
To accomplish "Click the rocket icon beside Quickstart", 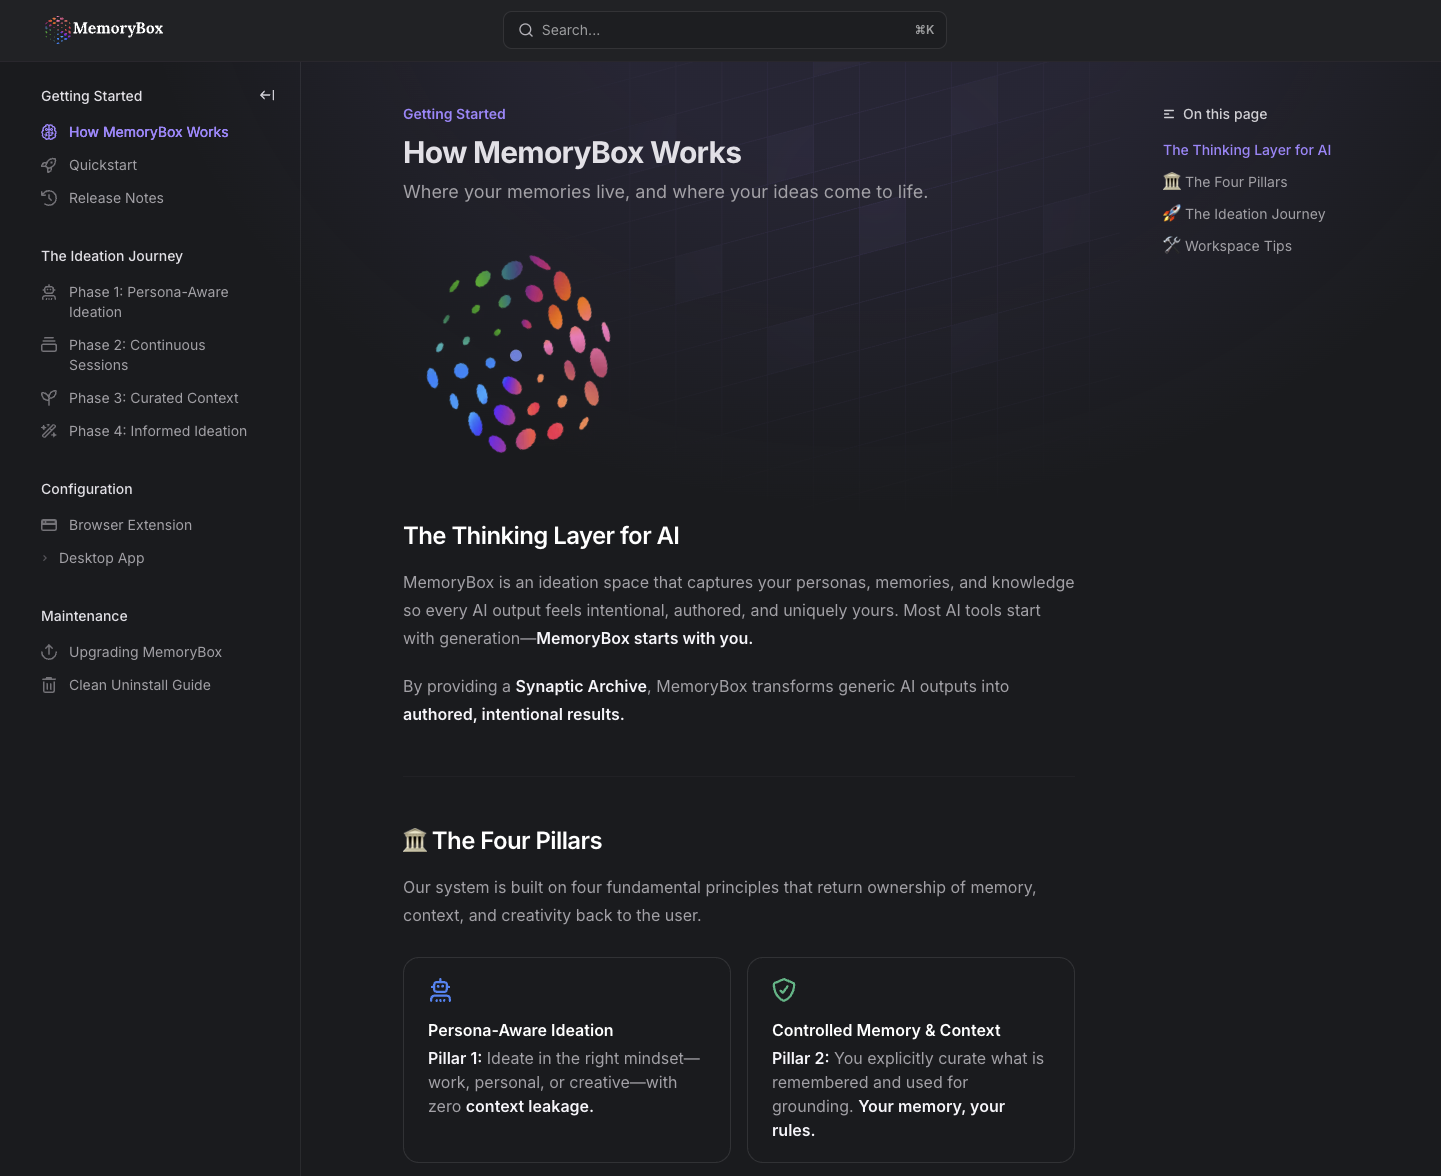I will click(x=49, y=165).
